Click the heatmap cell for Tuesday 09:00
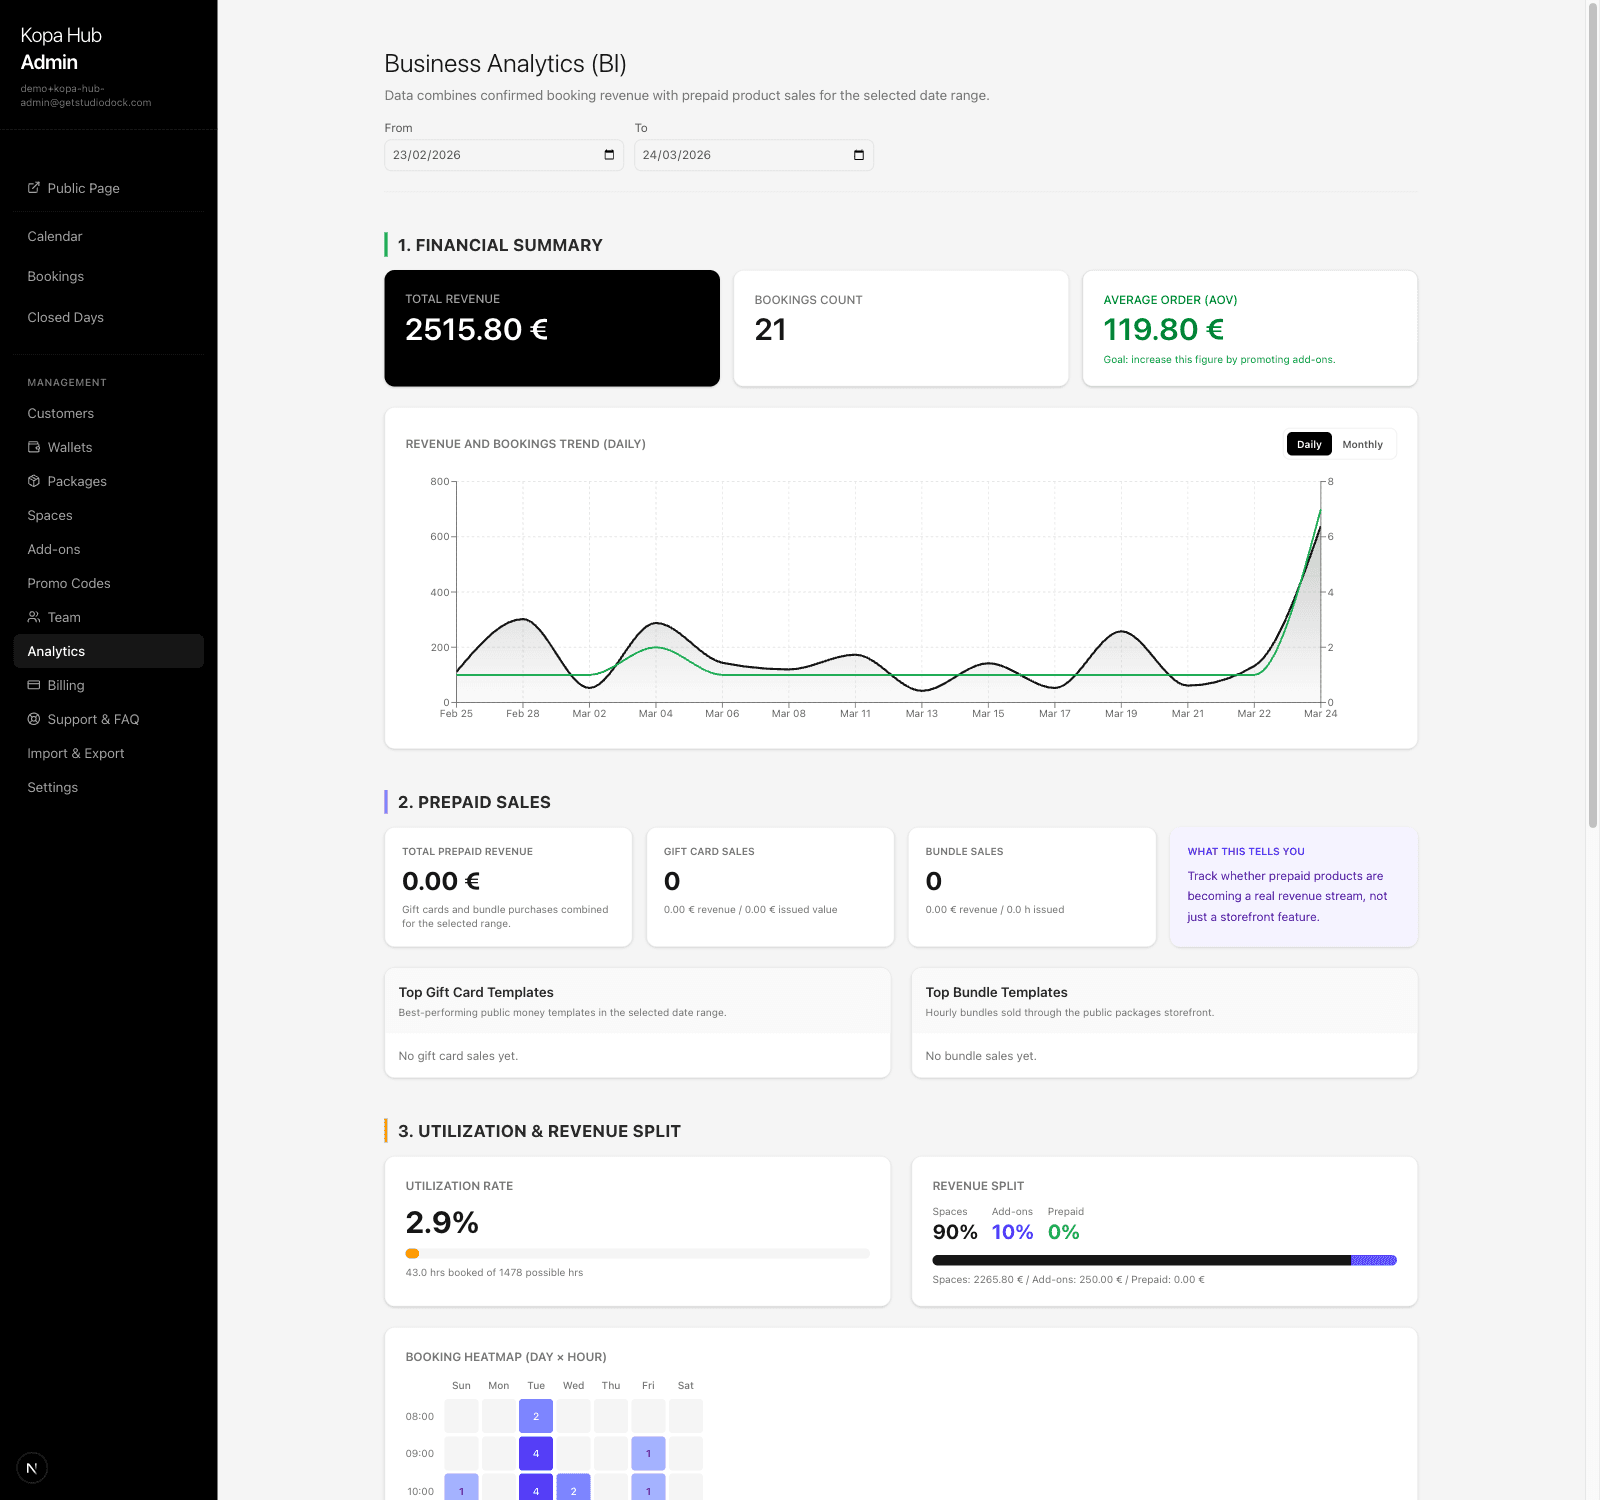Screen dimensions: 1600x1500 pos(535,1453)
